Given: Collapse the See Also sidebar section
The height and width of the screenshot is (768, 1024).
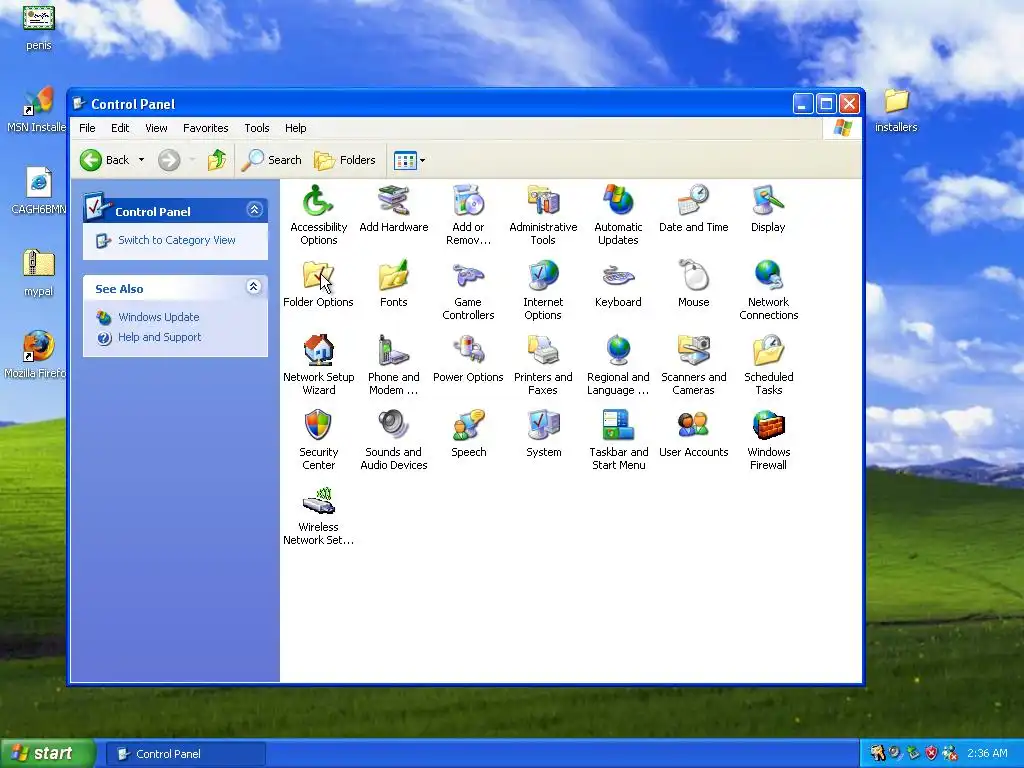Looking at the screenshot, I should coord(254,287).
